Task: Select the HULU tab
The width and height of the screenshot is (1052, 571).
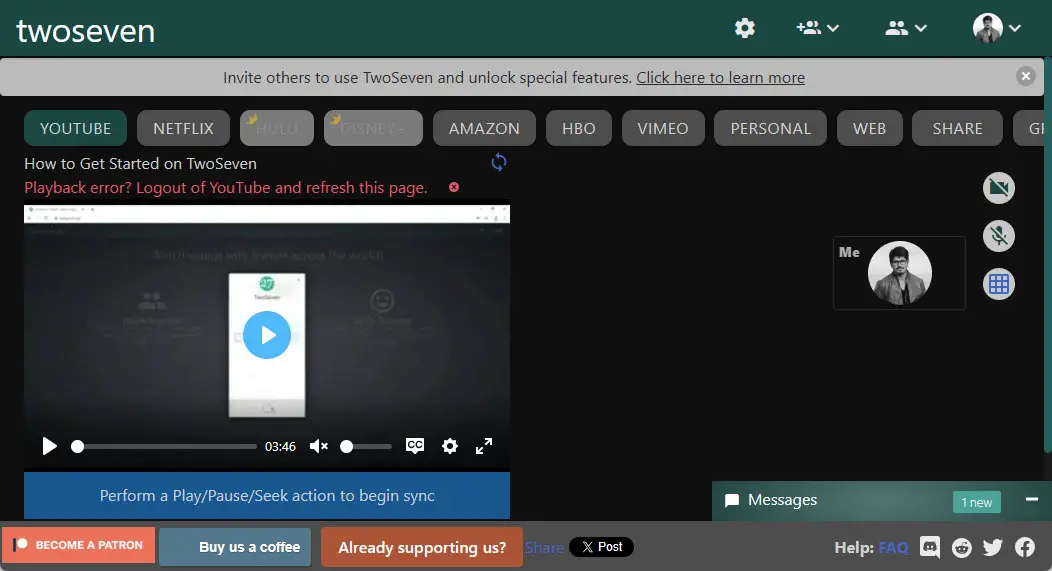Action: [x=276, y=128]
